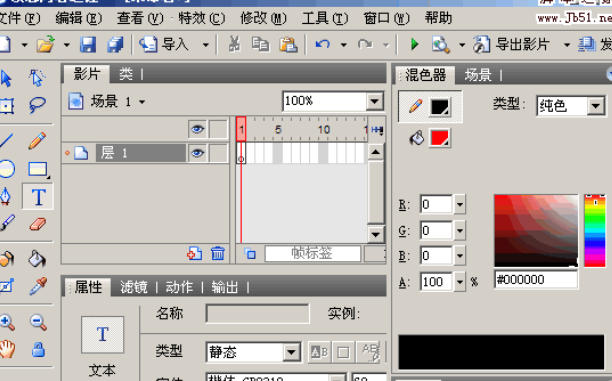Viewport: 612px width, 381px height.
Task: Click the Save All icon
Action: click(x=116, y=45)
